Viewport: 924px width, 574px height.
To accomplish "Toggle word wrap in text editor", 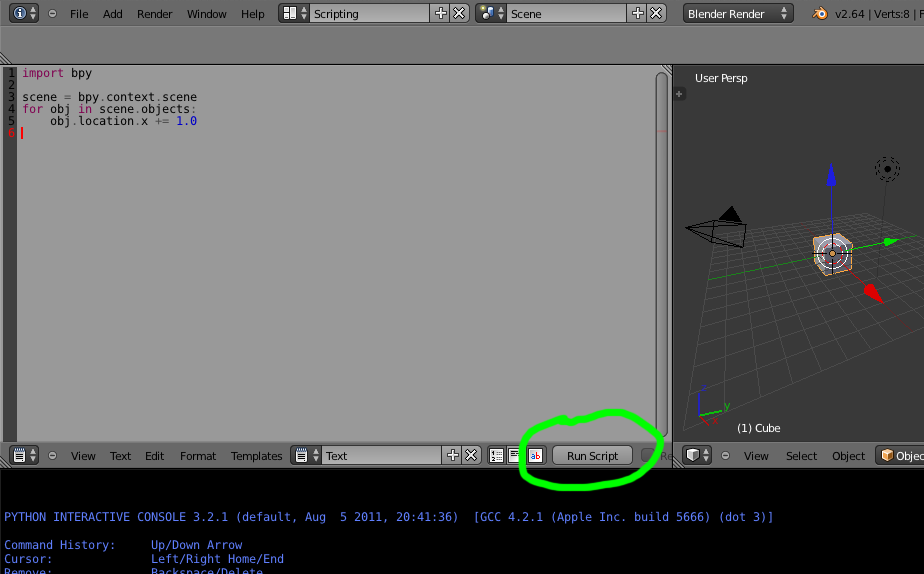I will coord(514,456).
